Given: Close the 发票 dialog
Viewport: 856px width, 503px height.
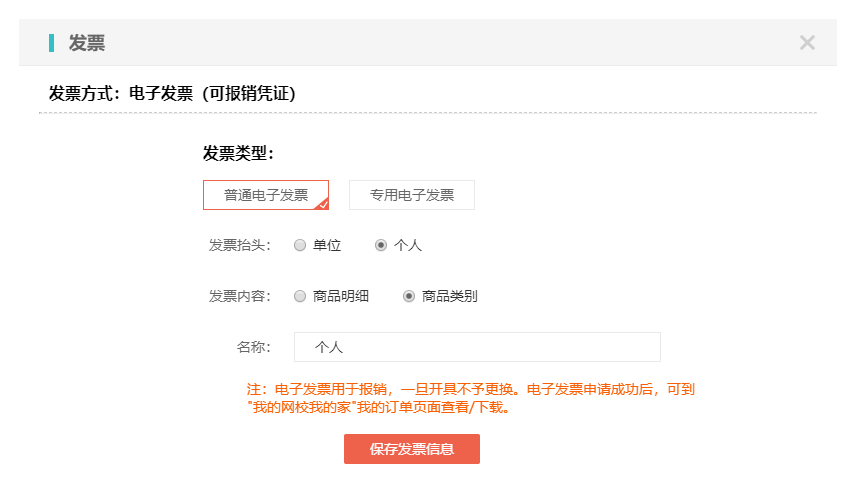Looking at the screenshot, I should coord(807,42).
